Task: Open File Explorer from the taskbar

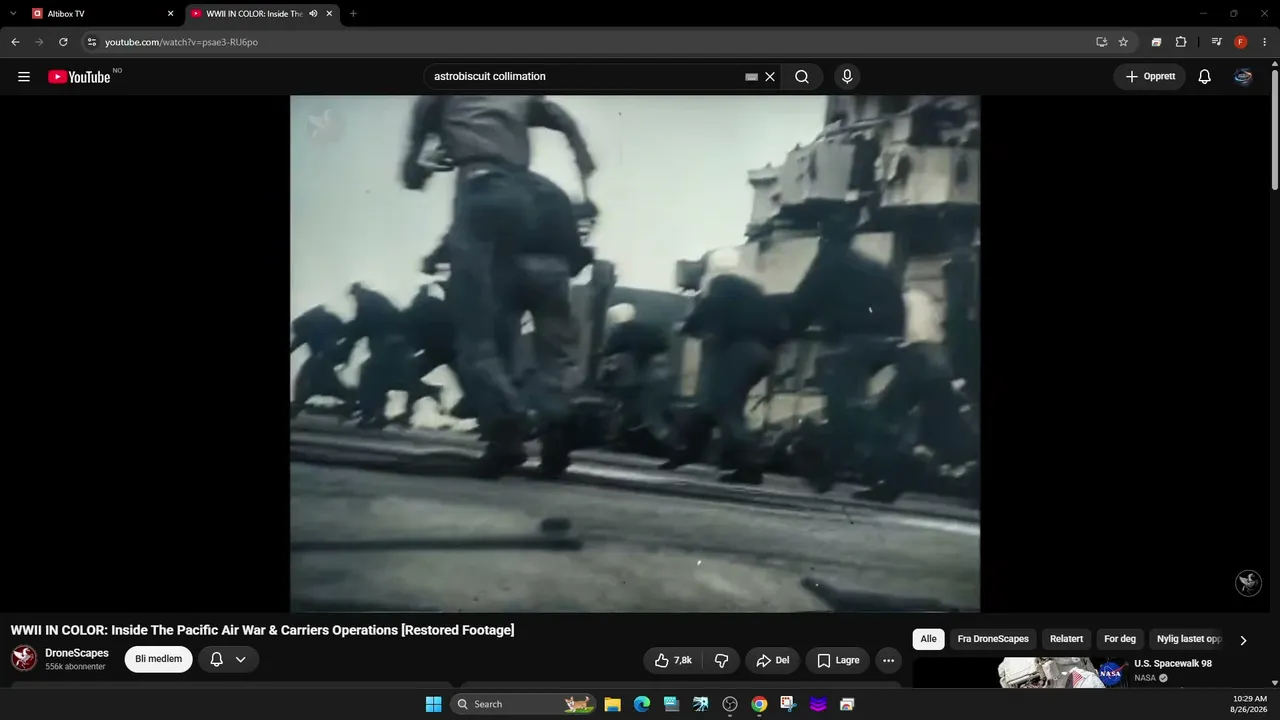Action: pyautogui.click(x=613, y=704)
